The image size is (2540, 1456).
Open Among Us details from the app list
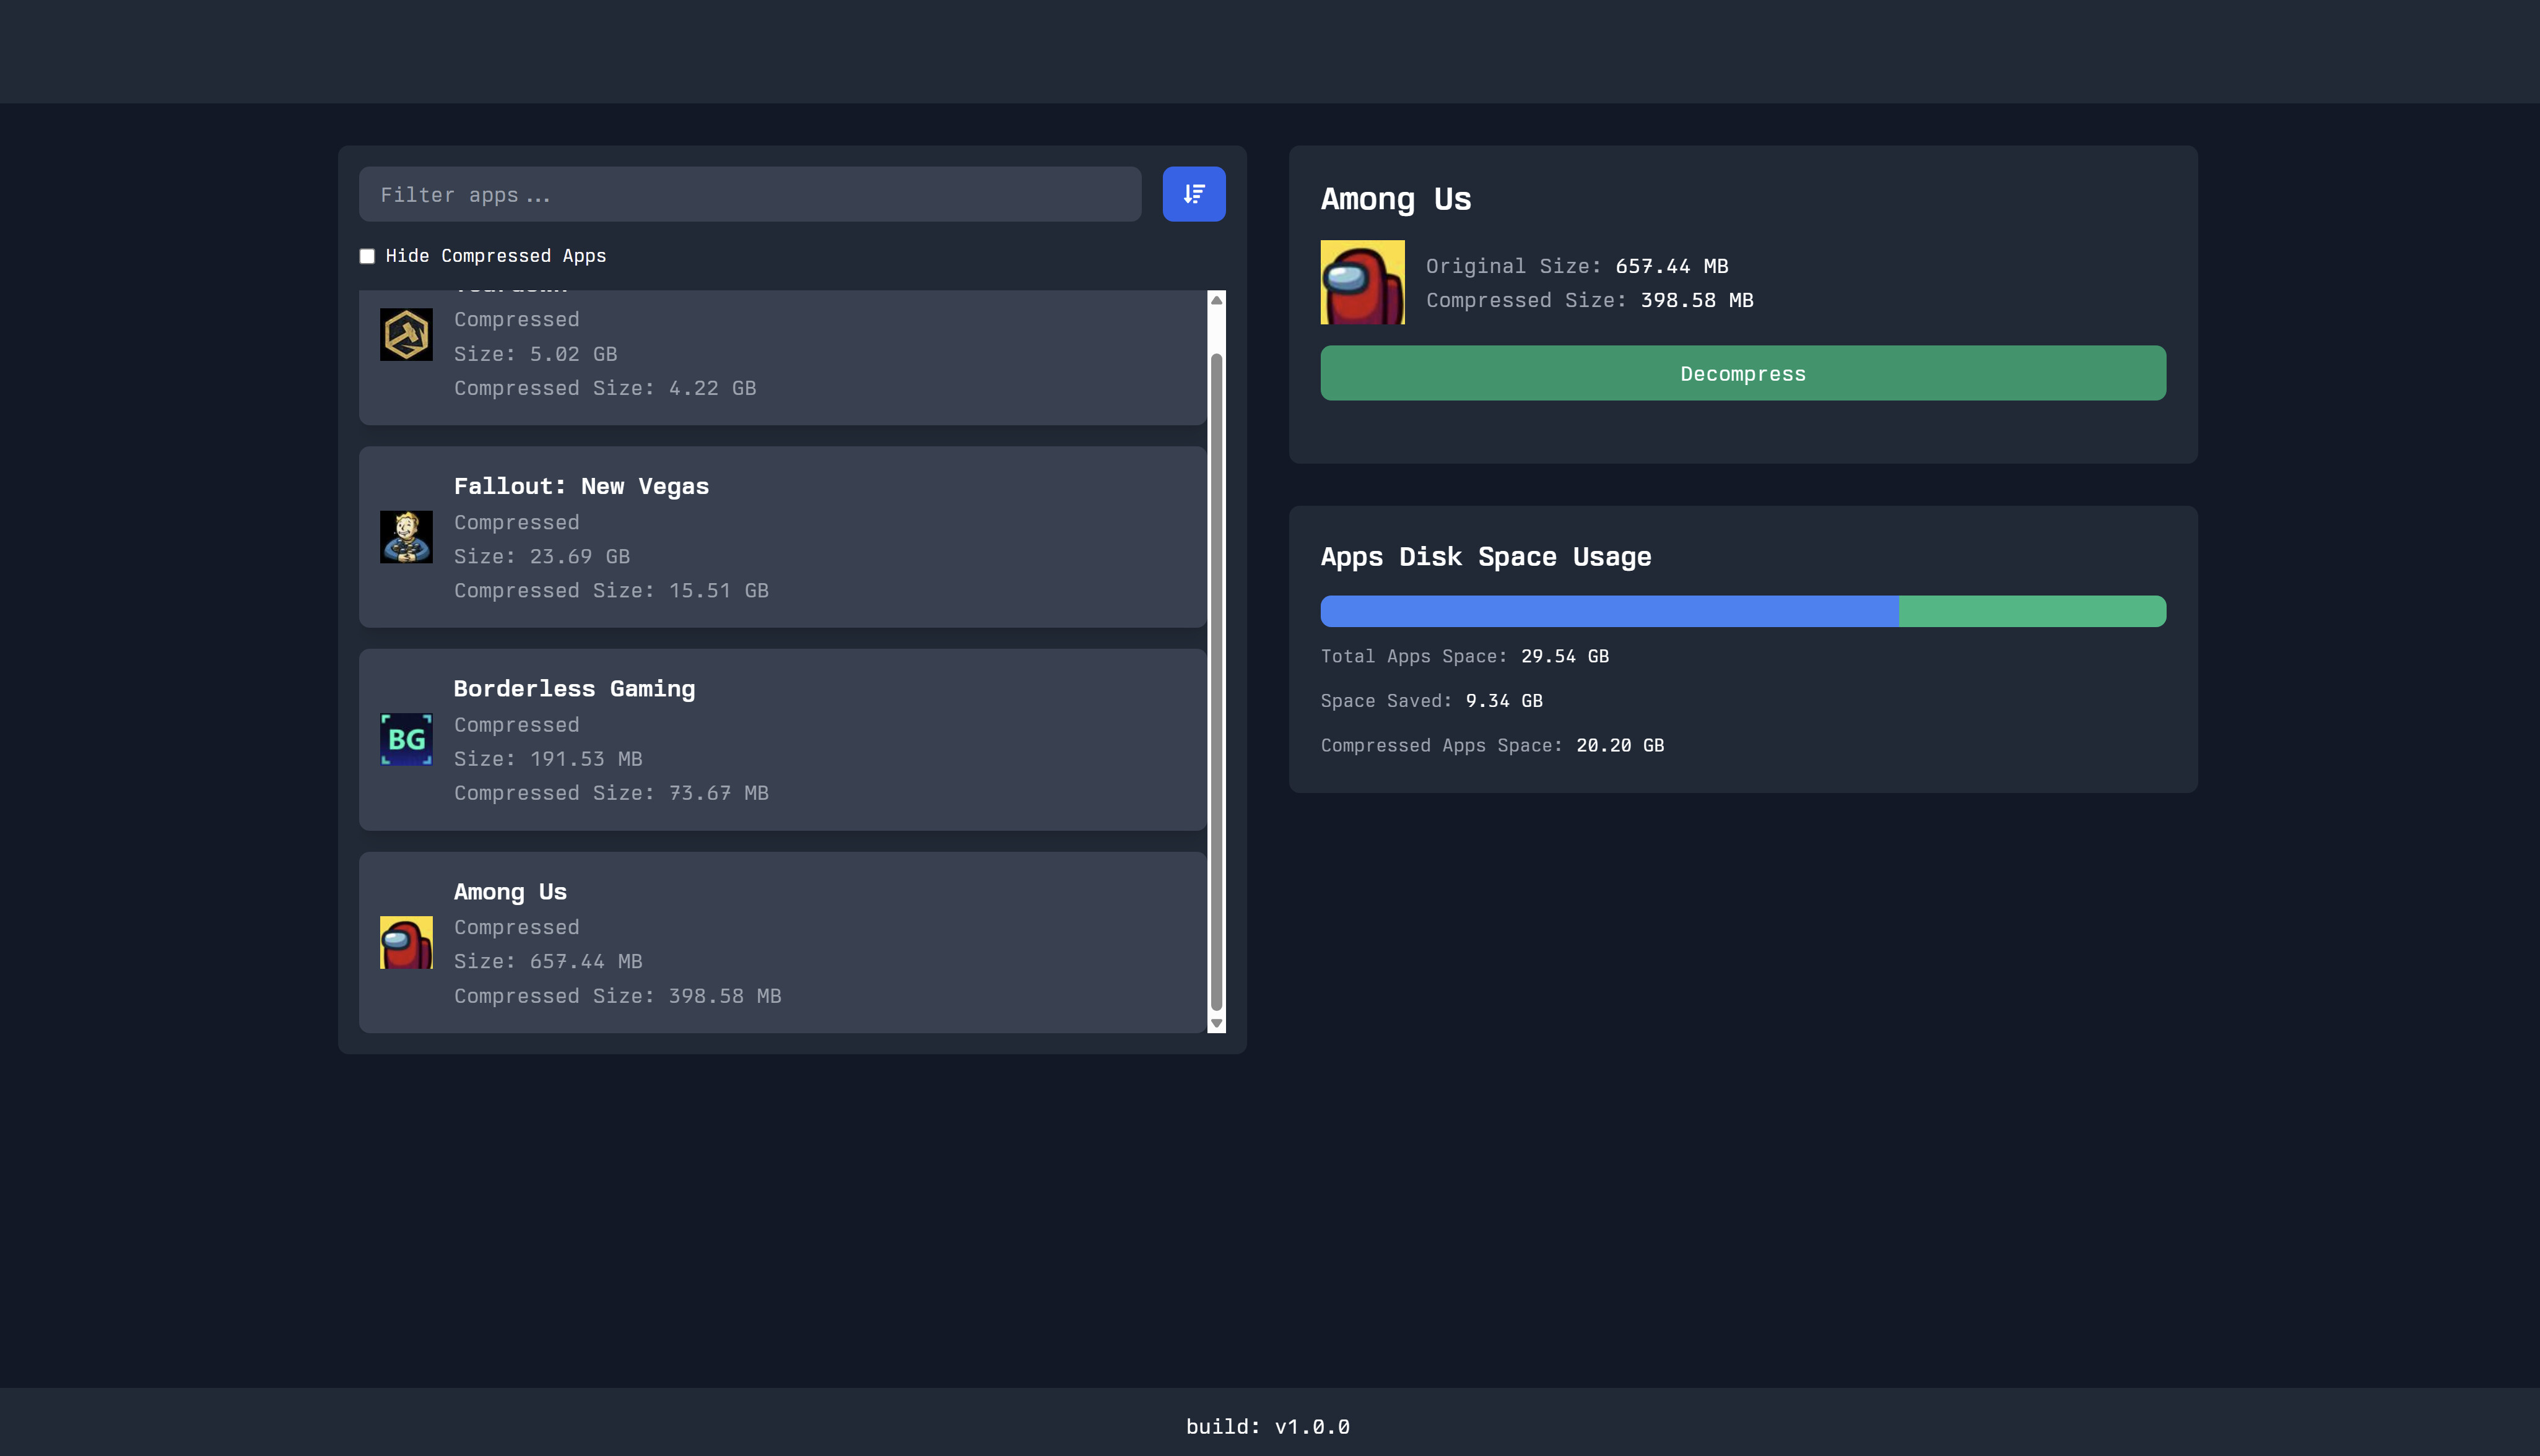coord(783,941)
